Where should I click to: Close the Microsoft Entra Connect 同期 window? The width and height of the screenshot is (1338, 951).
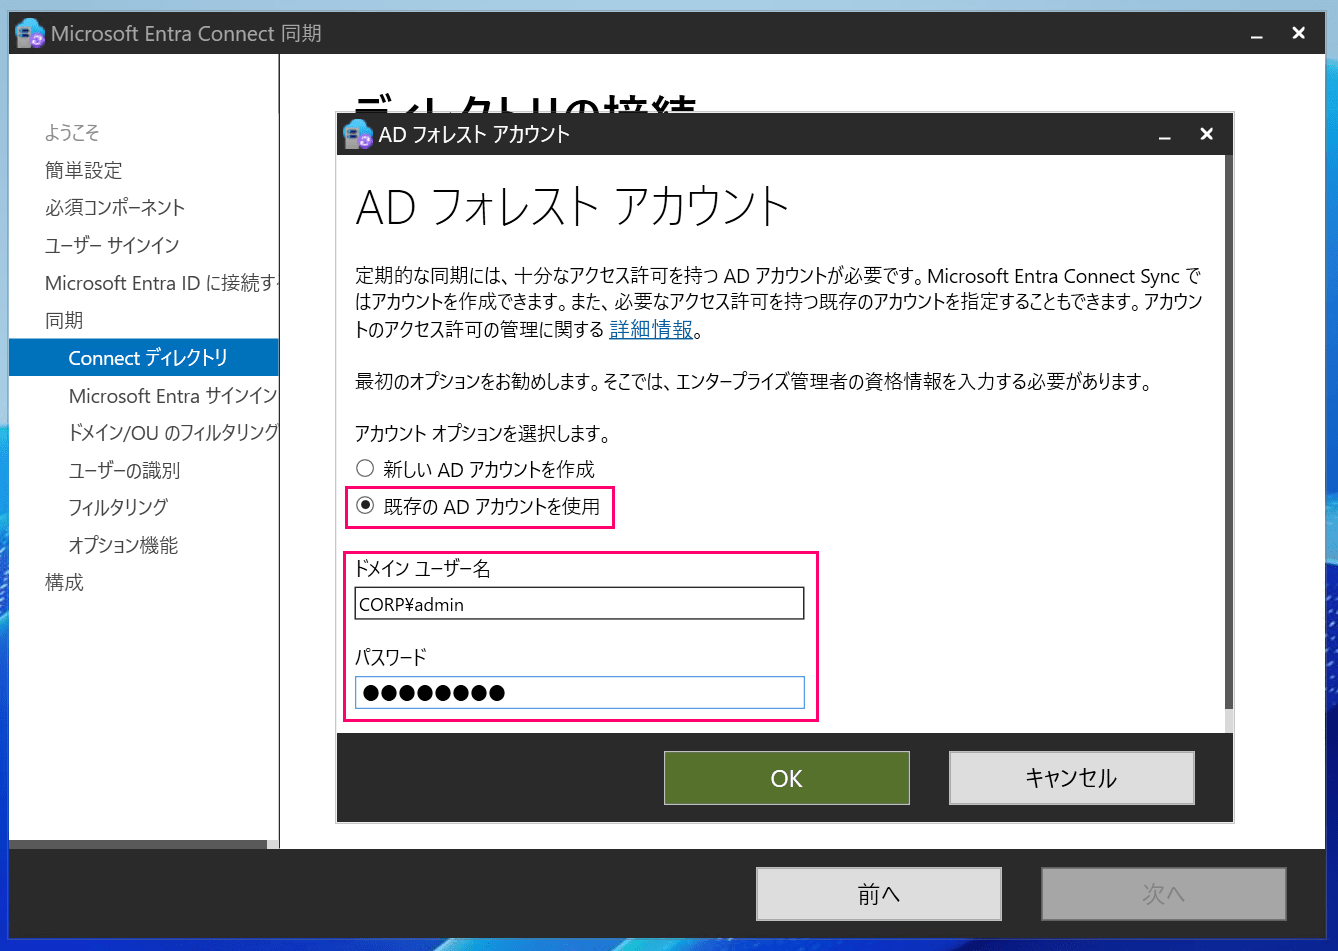tap(1299, 33)
